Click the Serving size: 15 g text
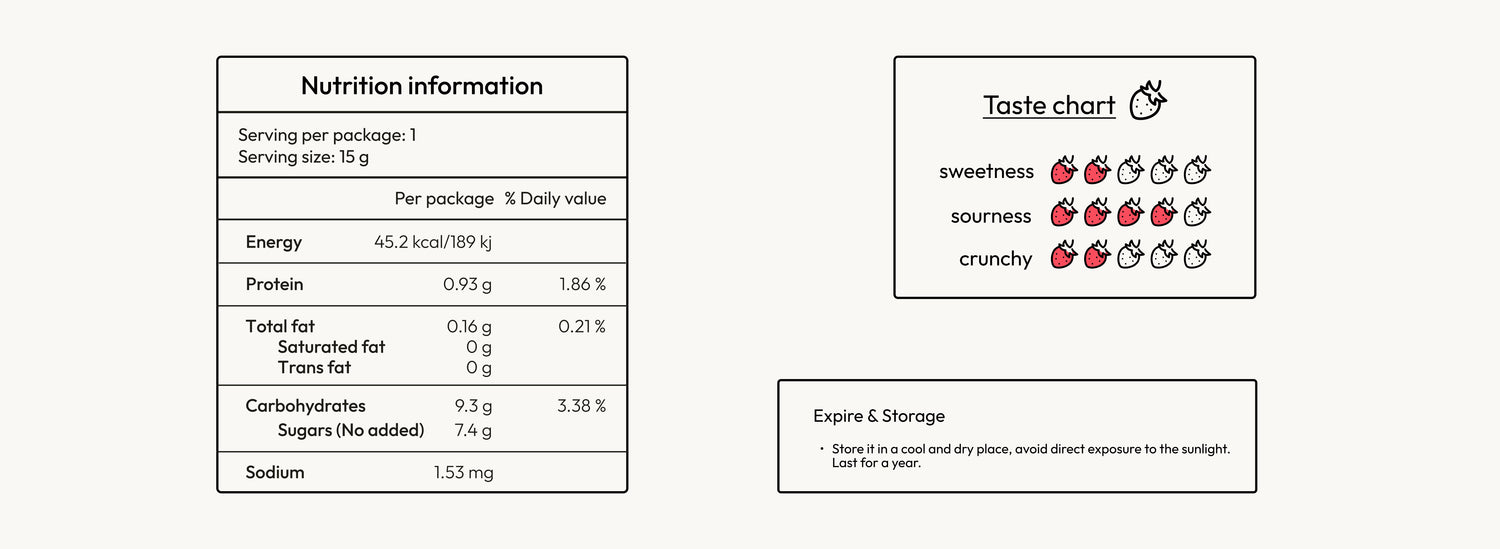This screenshot has width=1500, height=549. click(x=304, y=157)
